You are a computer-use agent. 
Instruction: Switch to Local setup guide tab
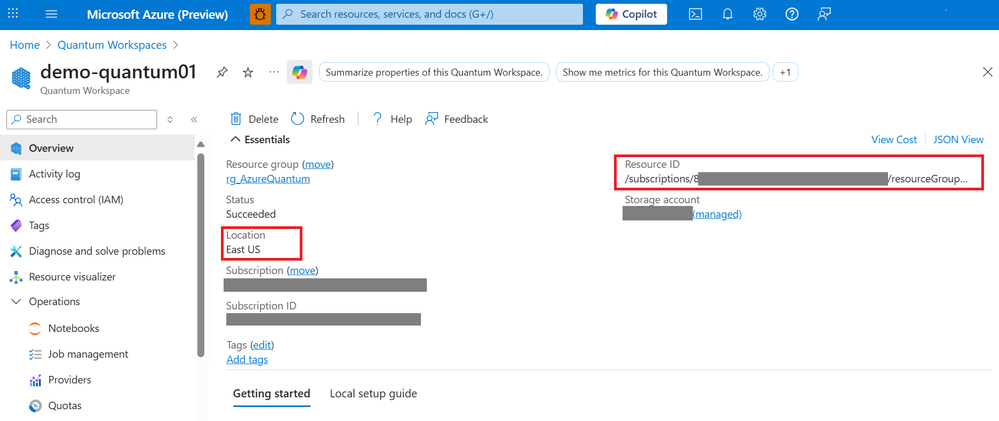click(373, 394)
